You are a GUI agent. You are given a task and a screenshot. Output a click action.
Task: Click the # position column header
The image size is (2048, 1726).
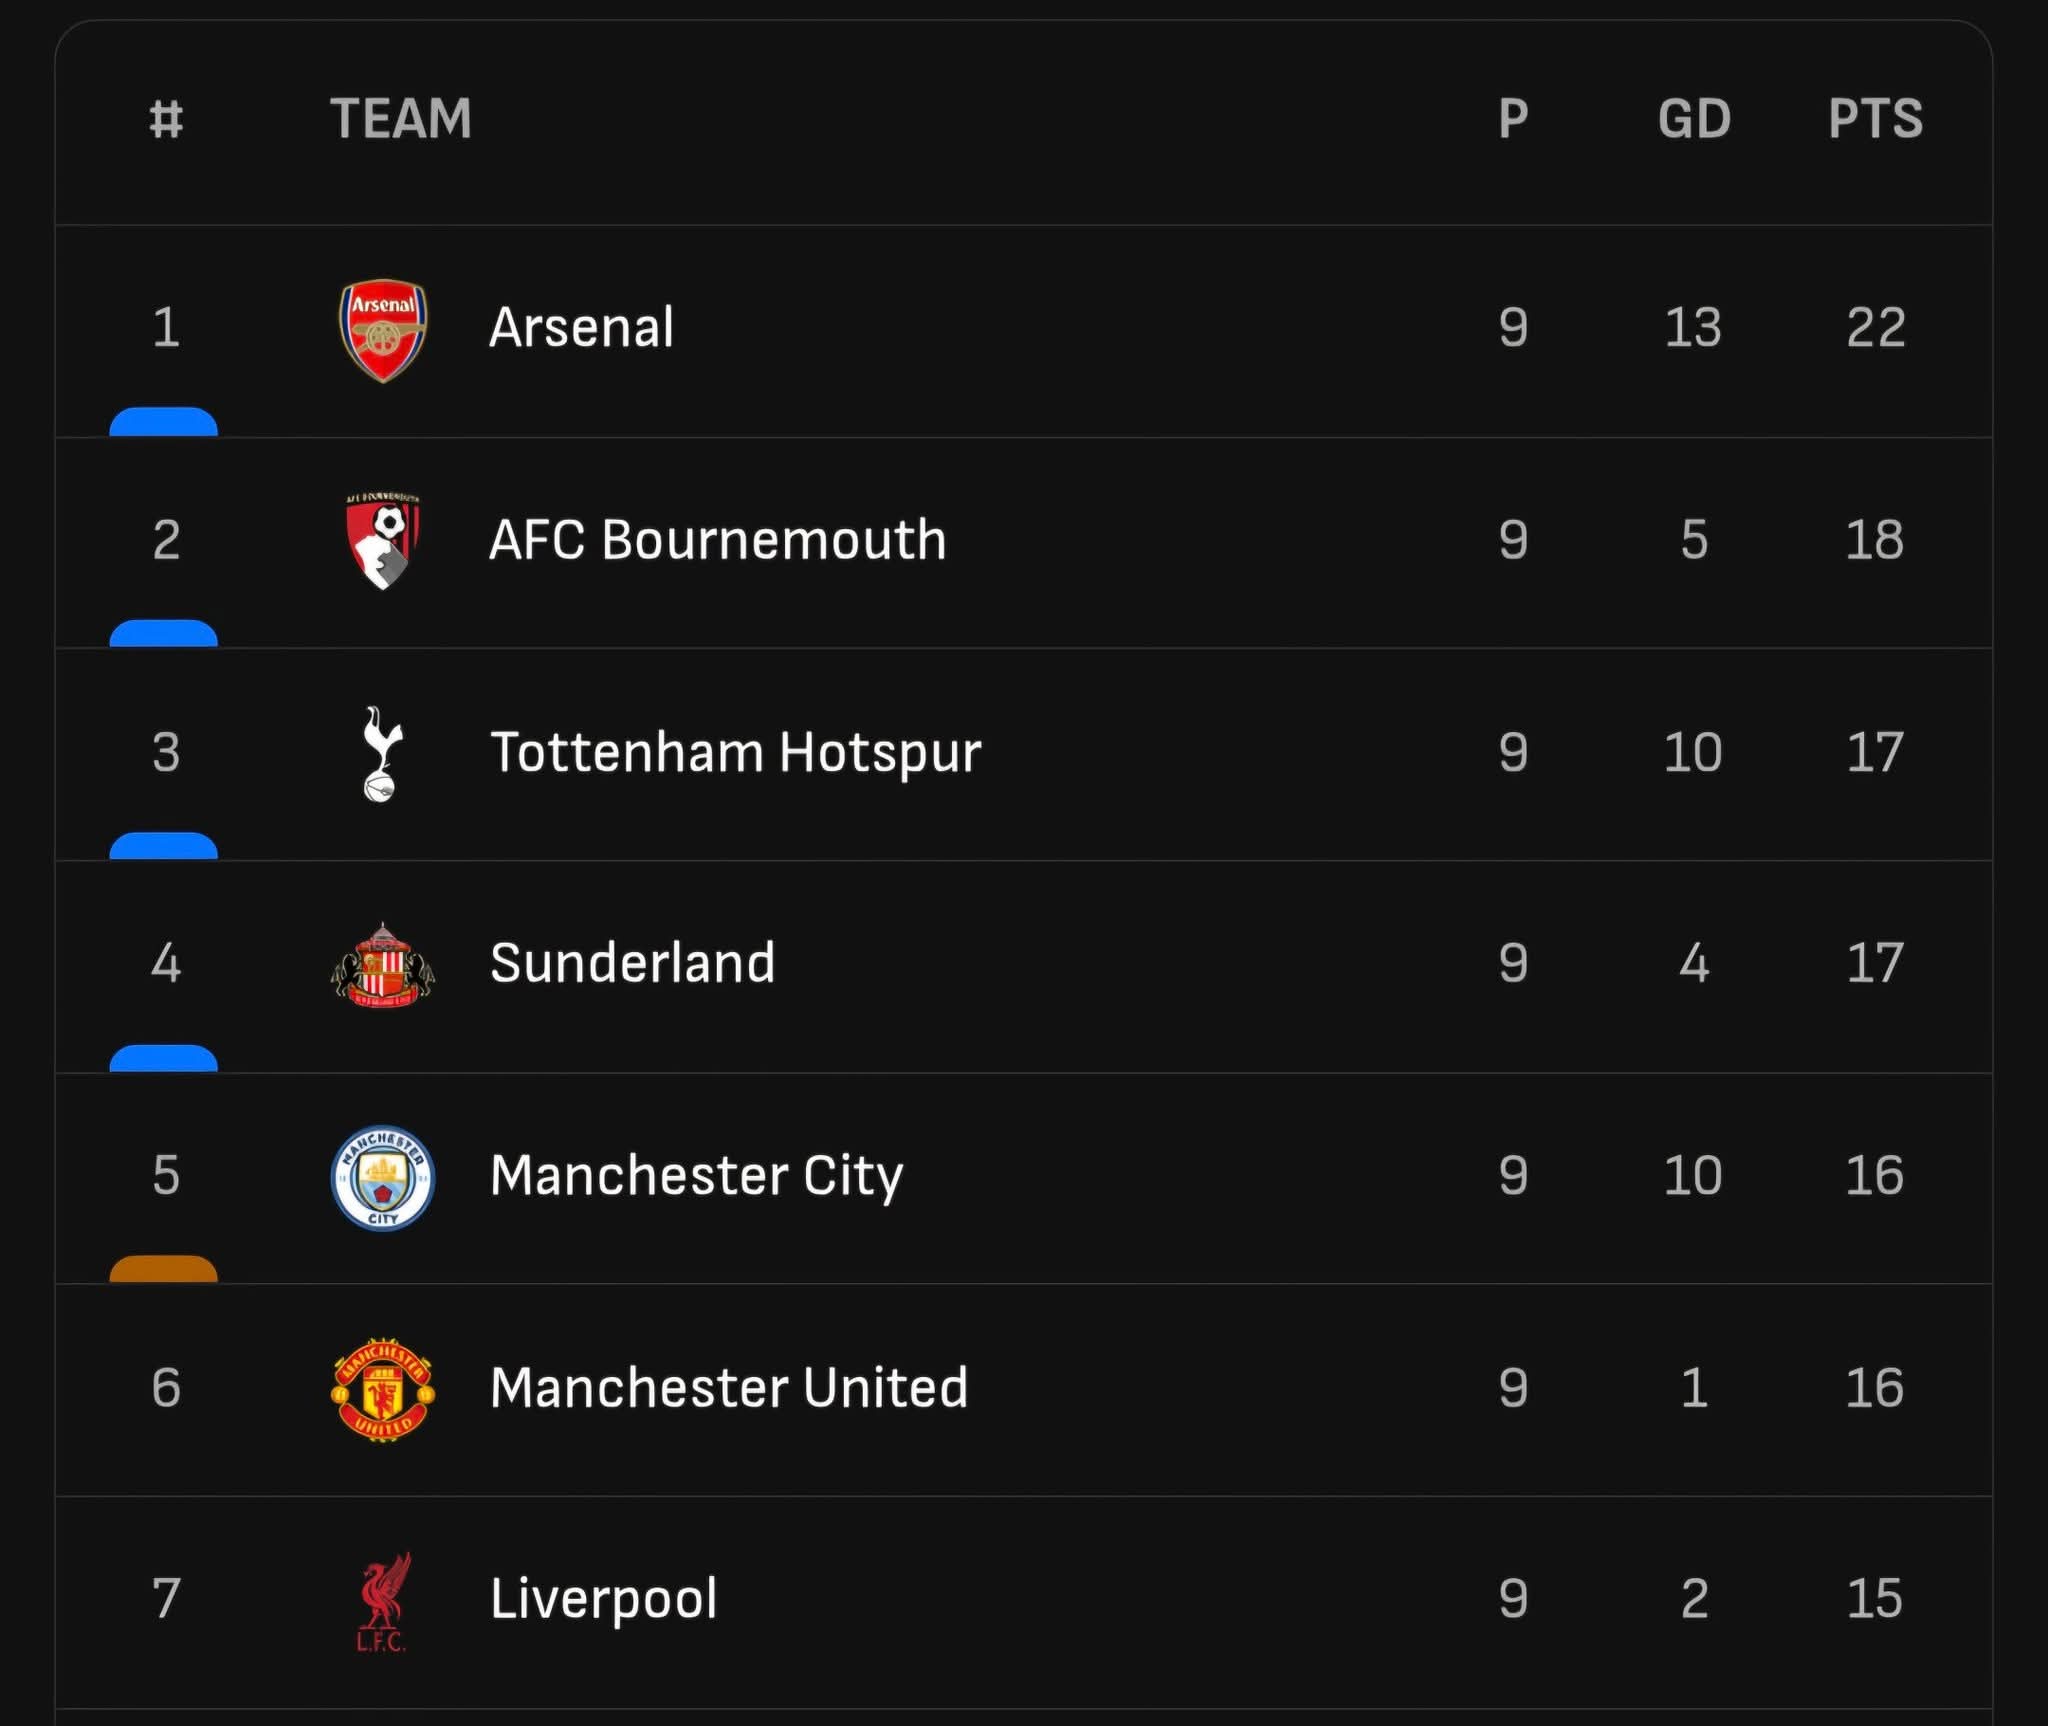[x=166, y=118]
